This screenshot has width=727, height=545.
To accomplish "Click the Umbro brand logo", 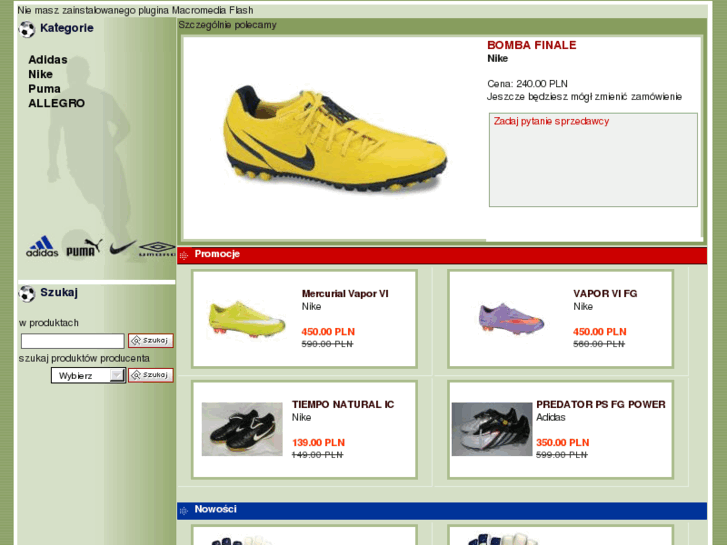I will coord(157,249).
